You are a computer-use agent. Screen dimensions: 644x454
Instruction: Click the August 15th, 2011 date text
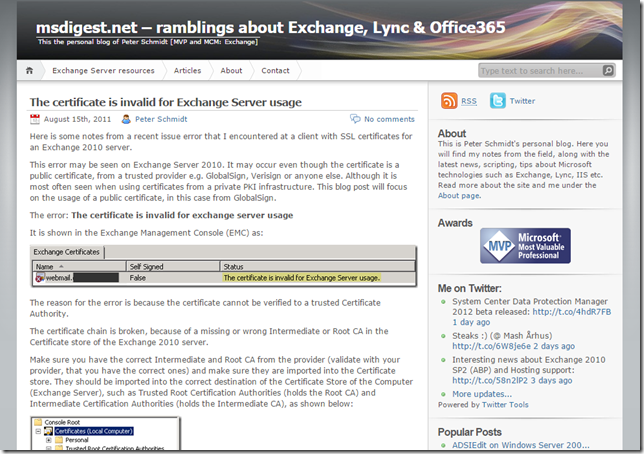(77, 119)
